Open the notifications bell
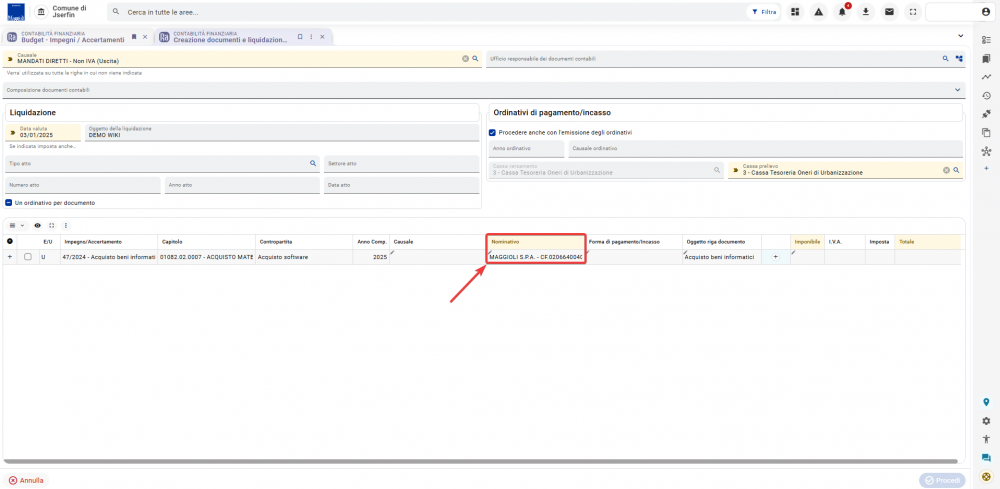The width and height of the screenshot is (1000, 489). tap(842, 12)
